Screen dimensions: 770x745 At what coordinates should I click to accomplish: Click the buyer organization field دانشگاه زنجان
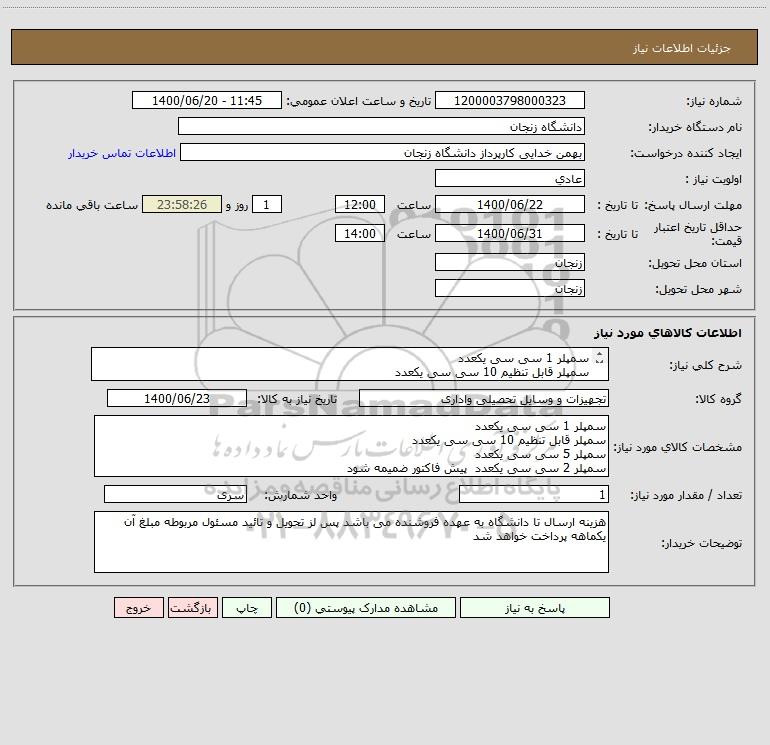click(381, 126)
